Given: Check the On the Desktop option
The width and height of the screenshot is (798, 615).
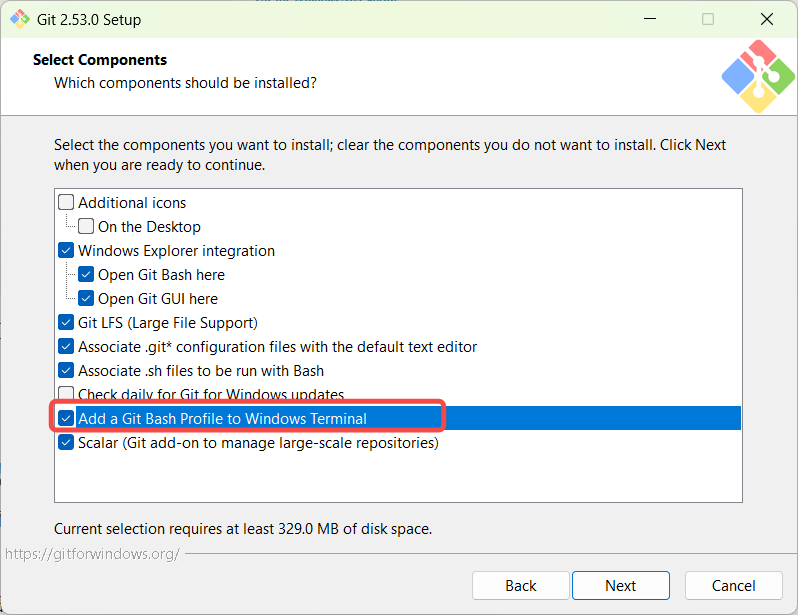Looking at the screenshot, I should tap(87, 227).
